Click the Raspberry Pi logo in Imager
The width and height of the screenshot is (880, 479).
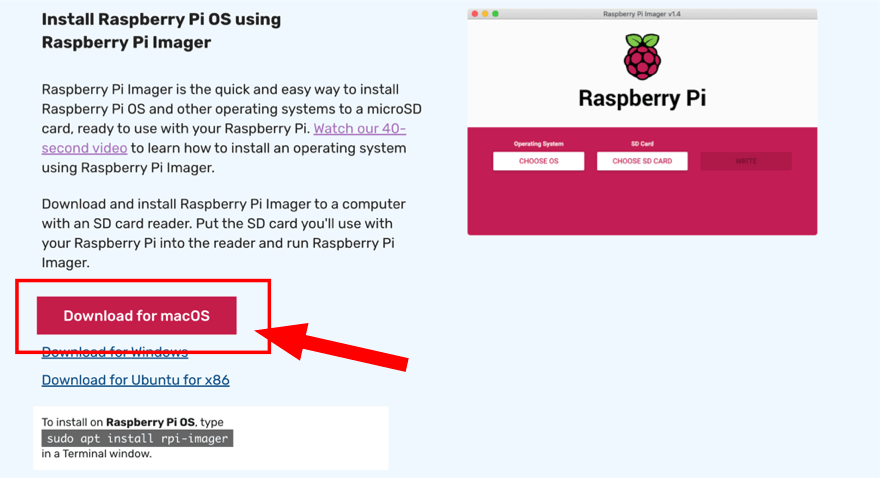click(x=642, y=57)
